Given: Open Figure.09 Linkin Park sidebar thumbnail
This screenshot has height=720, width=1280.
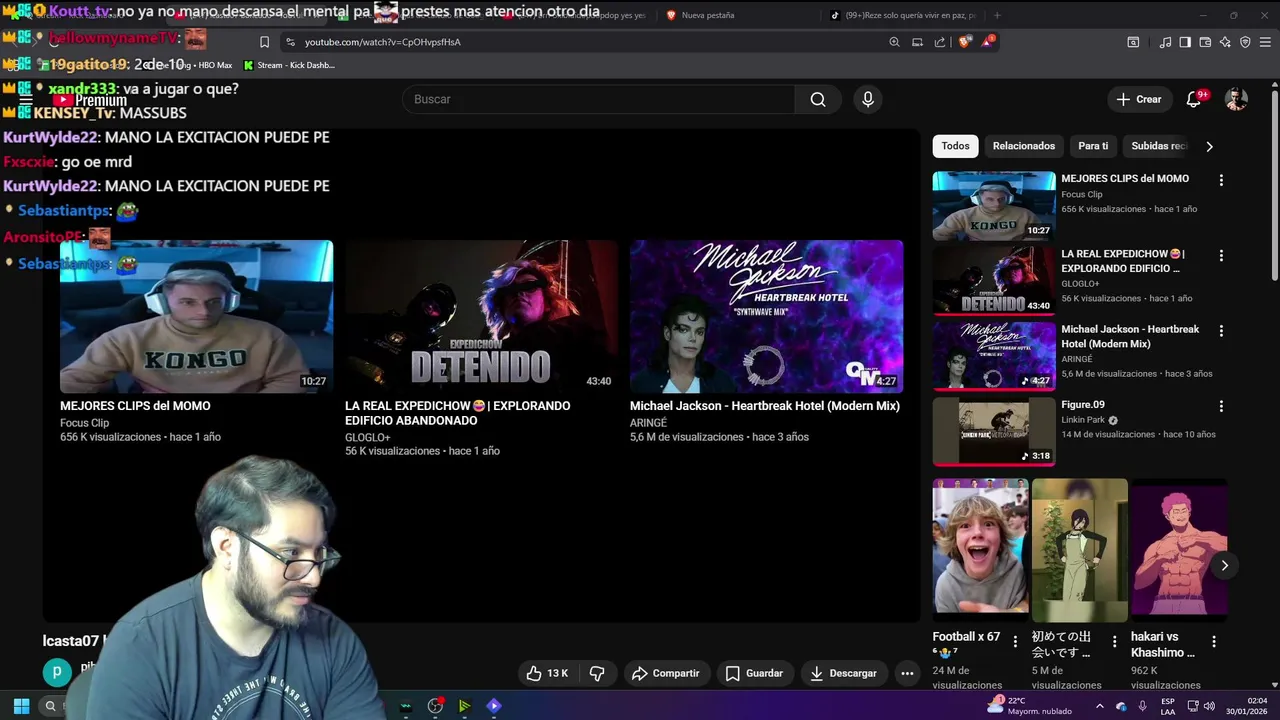Looking at the screenshot, I should tap(993, 431).
